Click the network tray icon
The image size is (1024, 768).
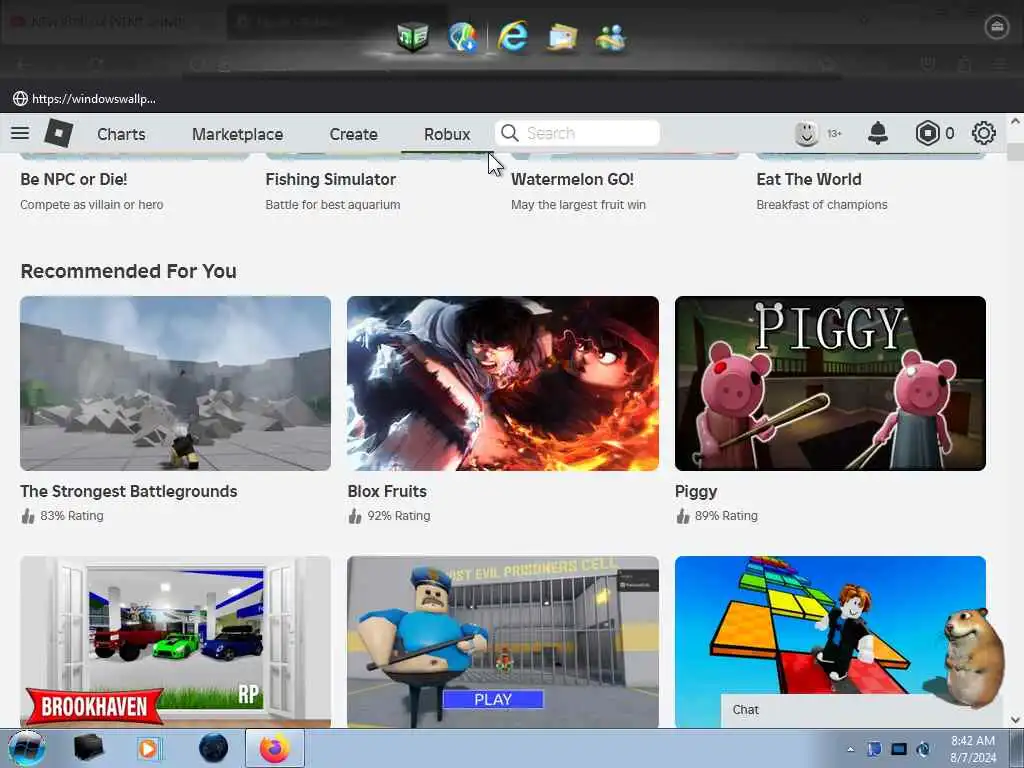(923, 749)
